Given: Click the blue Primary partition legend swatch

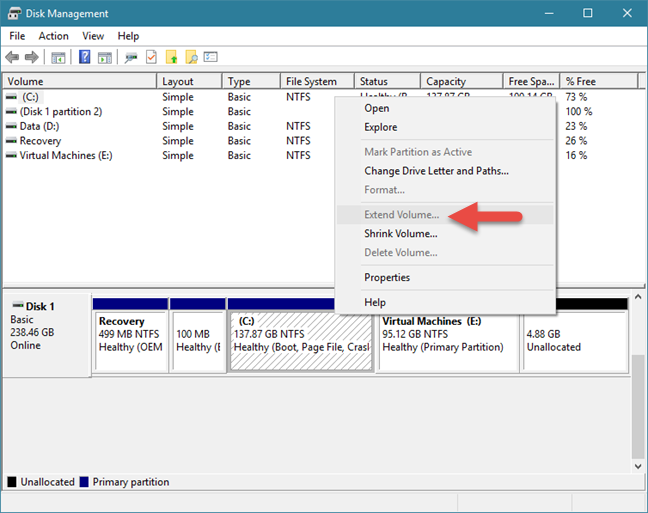Looking at the screenshot, I should click(x=84, y=482).
